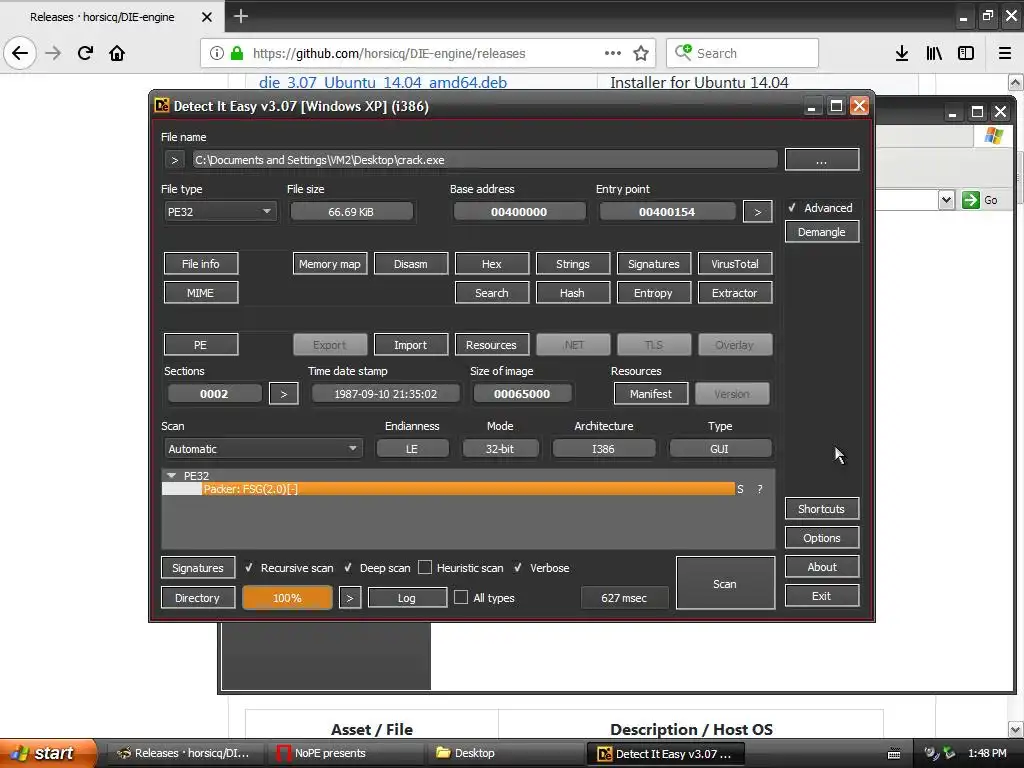
Task: Switch to Desktop folder taskbar item
Action: [x=507, y=753]
